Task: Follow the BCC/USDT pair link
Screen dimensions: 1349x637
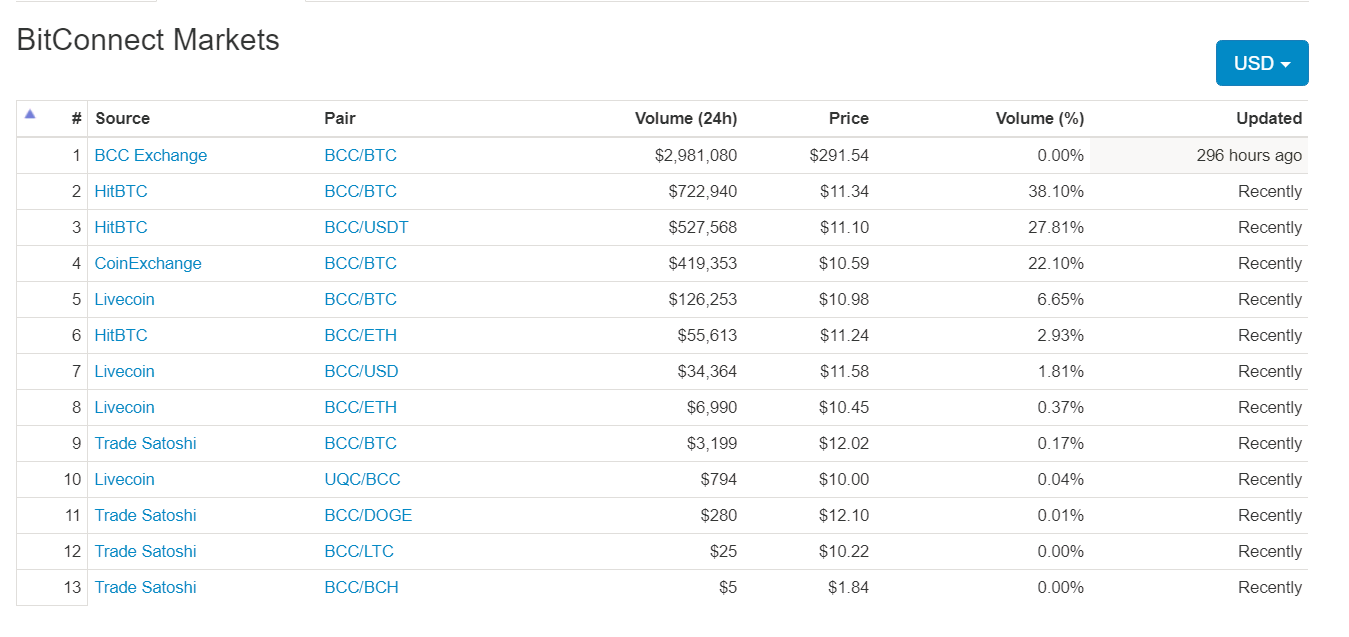Action: pyautogui.click(x=366, y=227)
